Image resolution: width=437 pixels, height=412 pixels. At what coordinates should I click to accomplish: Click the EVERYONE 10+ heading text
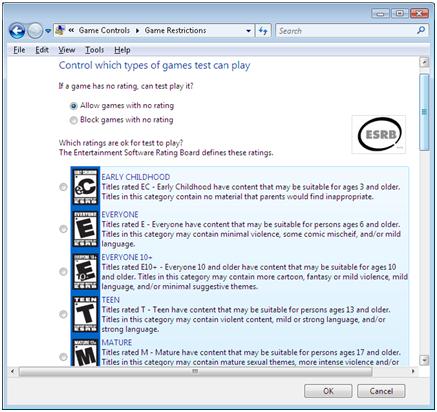coord(127,257)
